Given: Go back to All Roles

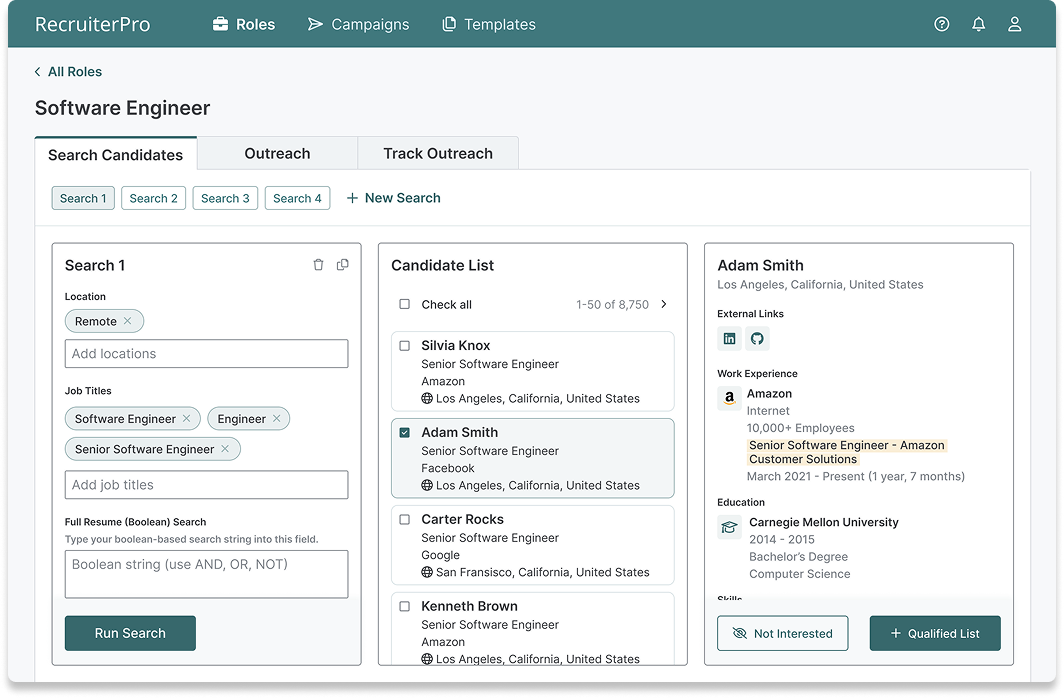Looking at the screenshot, I should [x=68, y=72].
